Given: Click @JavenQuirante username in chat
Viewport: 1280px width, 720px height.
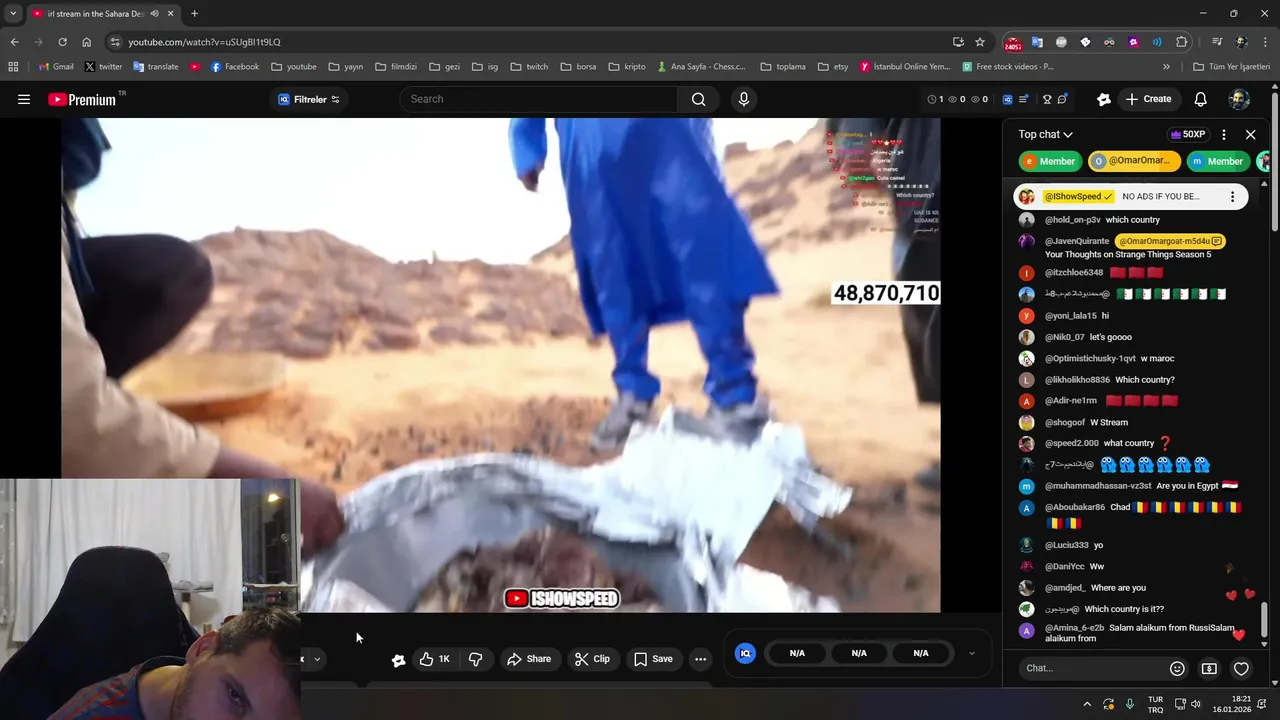Looking at the screenshot, I should (1077, 241).
